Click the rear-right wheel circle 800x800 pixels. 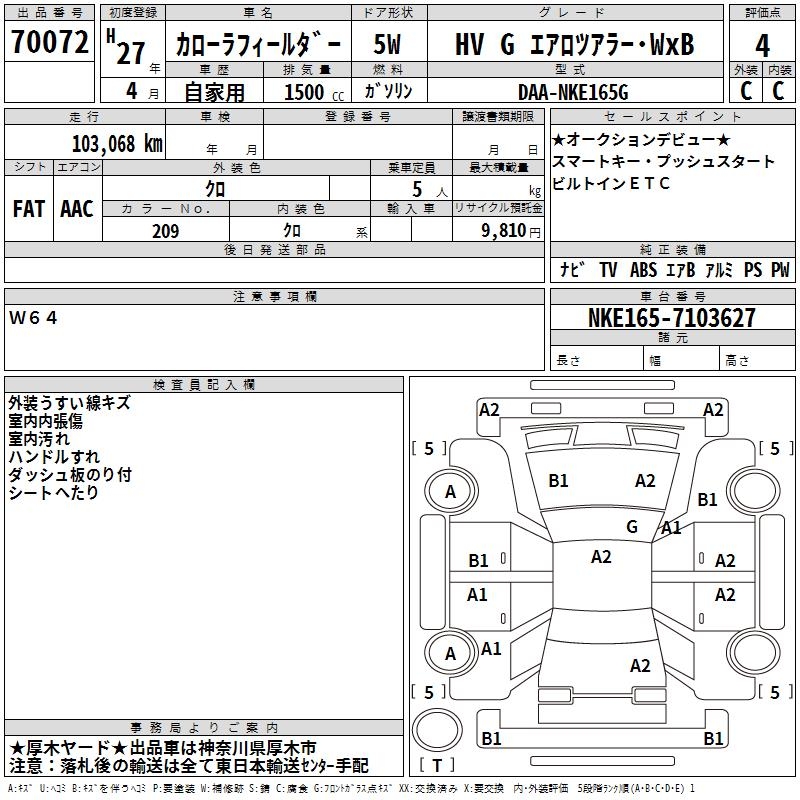point(754,653)
